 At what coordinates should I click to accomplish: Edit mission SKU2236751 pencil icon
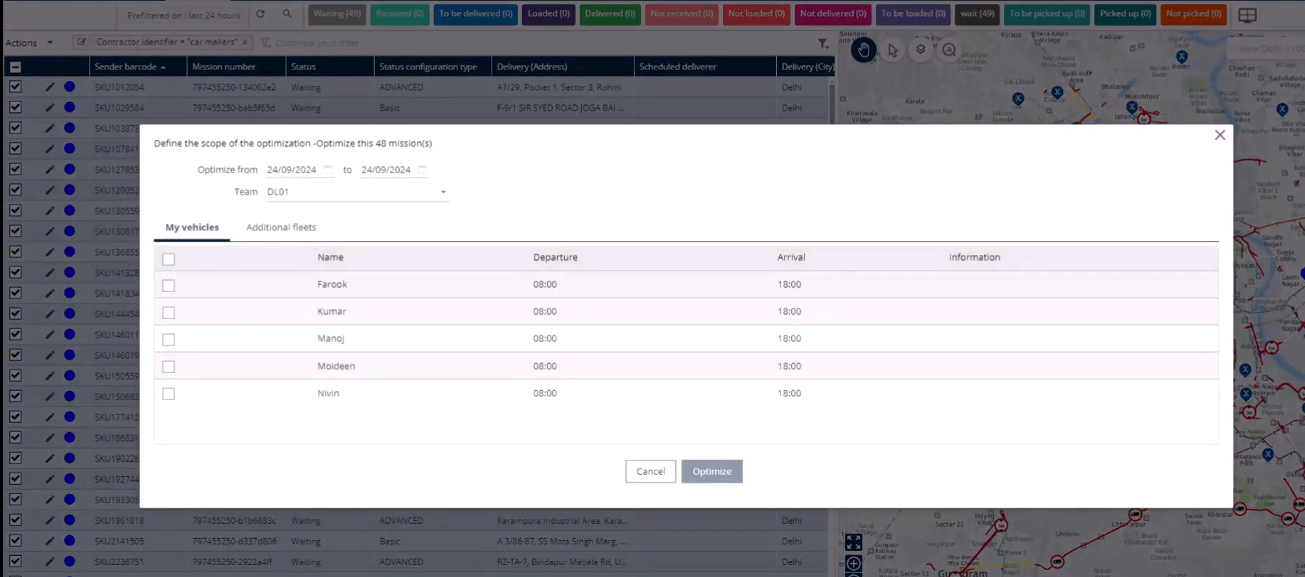pos(50,562)
